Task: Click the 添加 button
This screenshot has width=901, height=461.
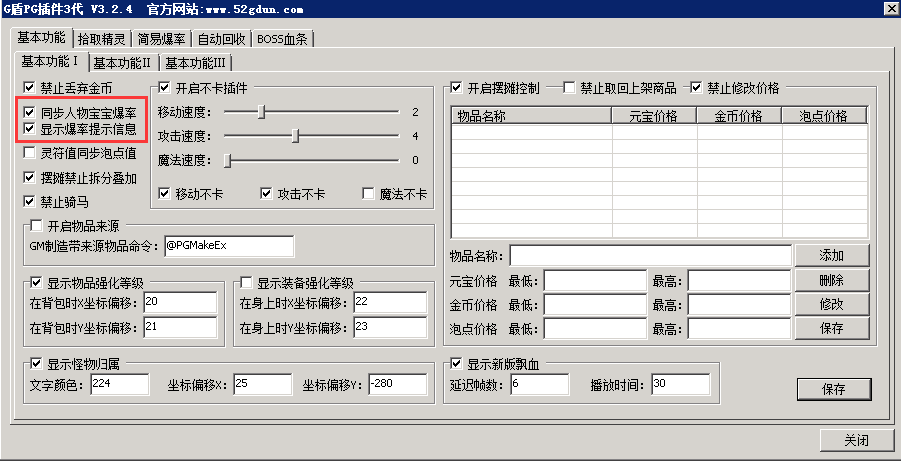Action: point(832,255)
